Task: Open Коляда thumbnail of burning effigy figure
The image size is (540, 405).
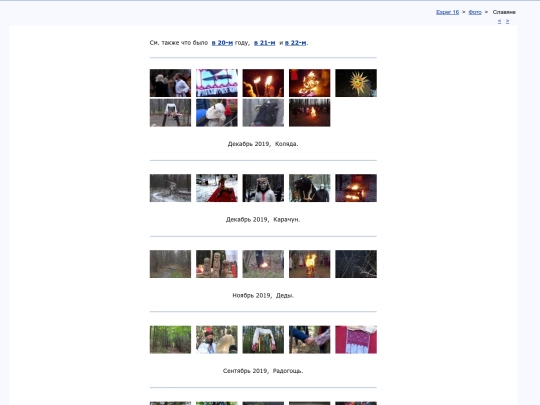Action: point(310,83)
